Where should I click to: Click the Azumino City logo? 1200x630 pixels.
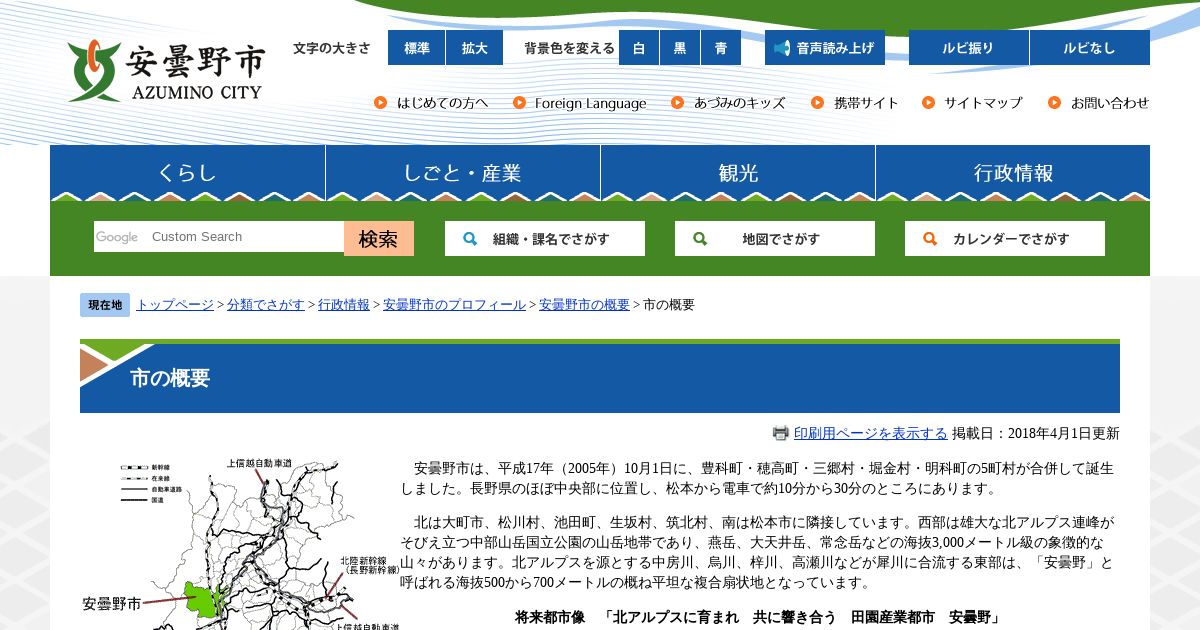(x=166, y=71)
